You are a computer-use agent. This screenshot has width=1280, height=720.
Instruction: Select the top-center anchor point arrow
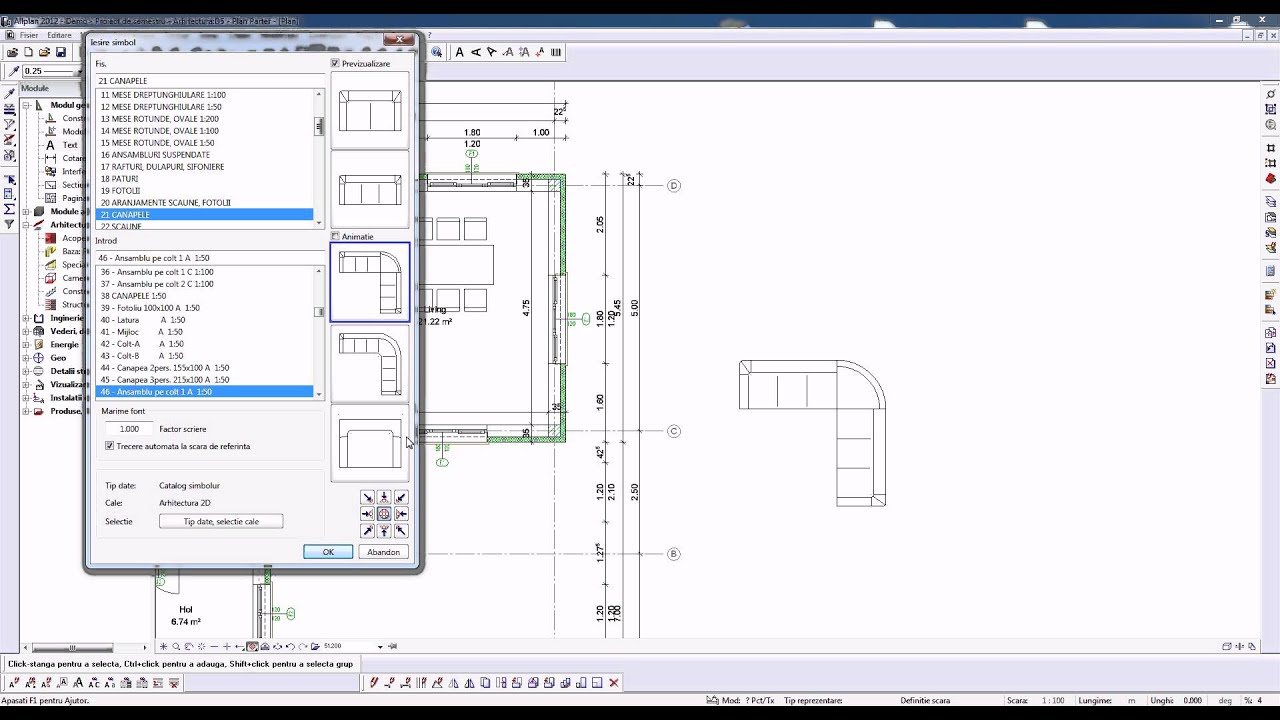click(384, 497)
